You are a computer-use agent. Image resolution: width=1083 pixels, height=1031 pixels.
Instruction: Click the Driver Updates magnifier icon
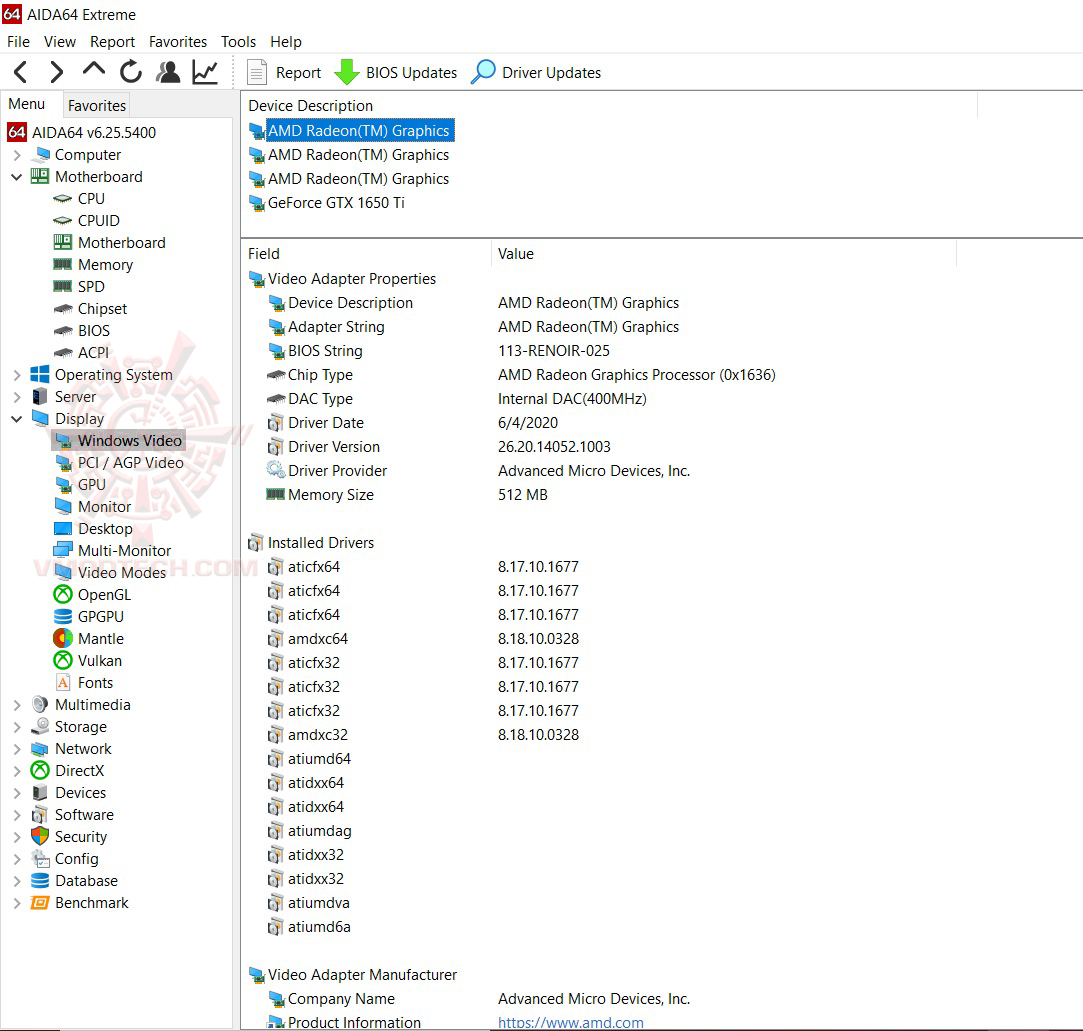pyautogui.click(x=483, y=72)
